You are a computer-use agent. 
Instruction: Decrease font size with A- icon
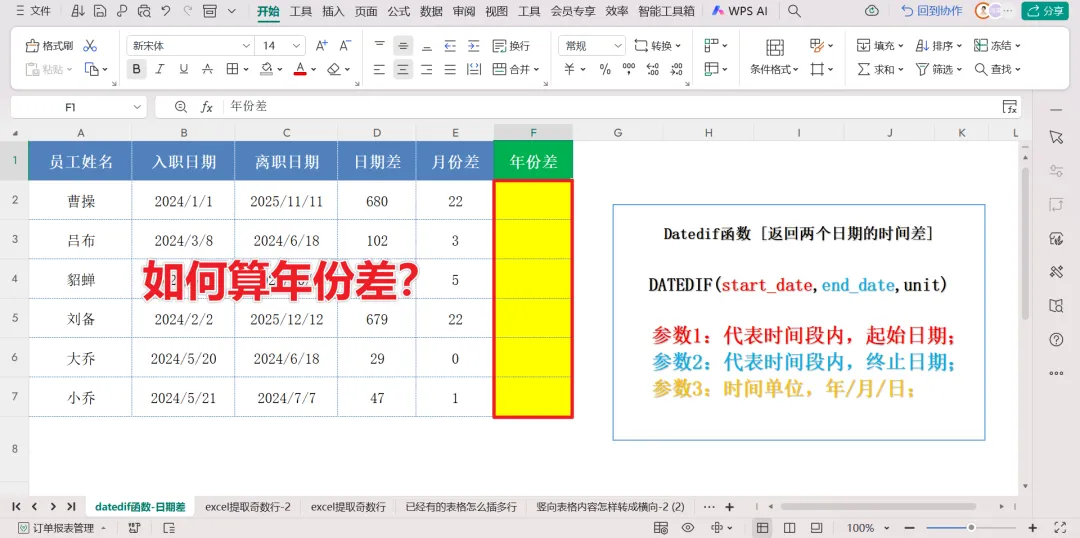pyautogui.click(x=345, y=46)
